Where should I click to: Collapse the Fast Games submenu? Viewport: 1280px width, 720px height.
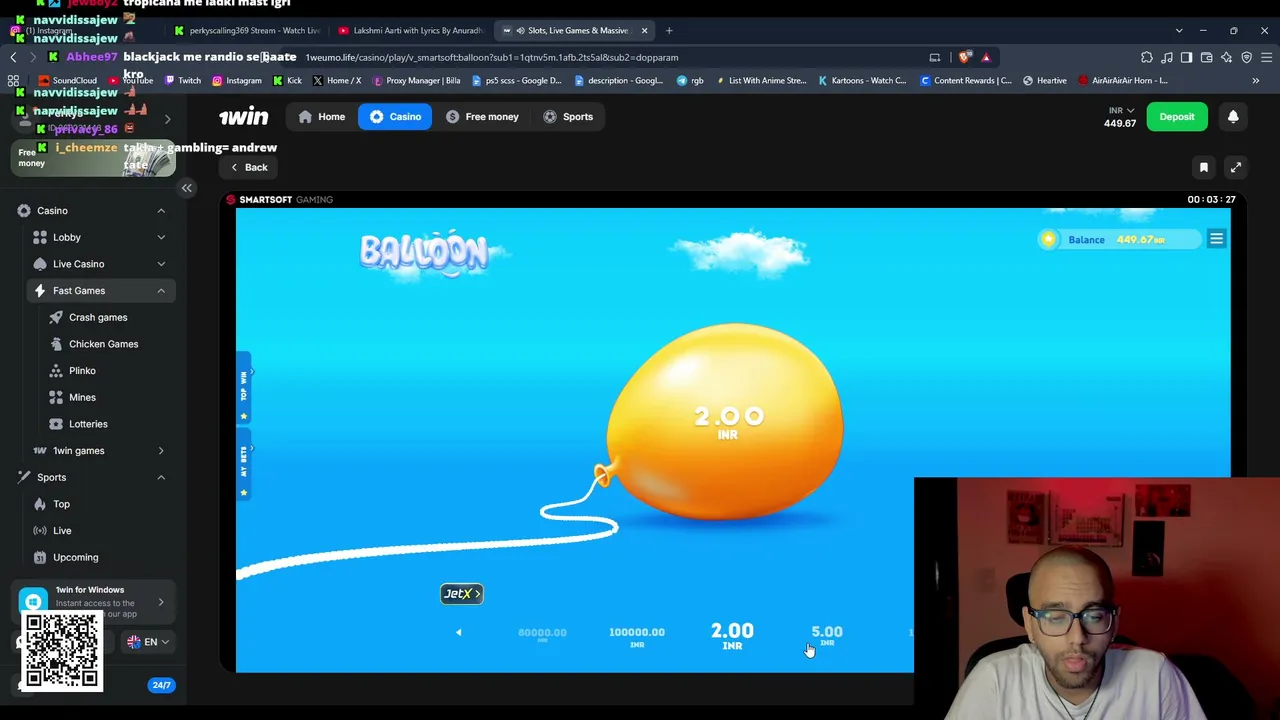(x=161, y=291)
